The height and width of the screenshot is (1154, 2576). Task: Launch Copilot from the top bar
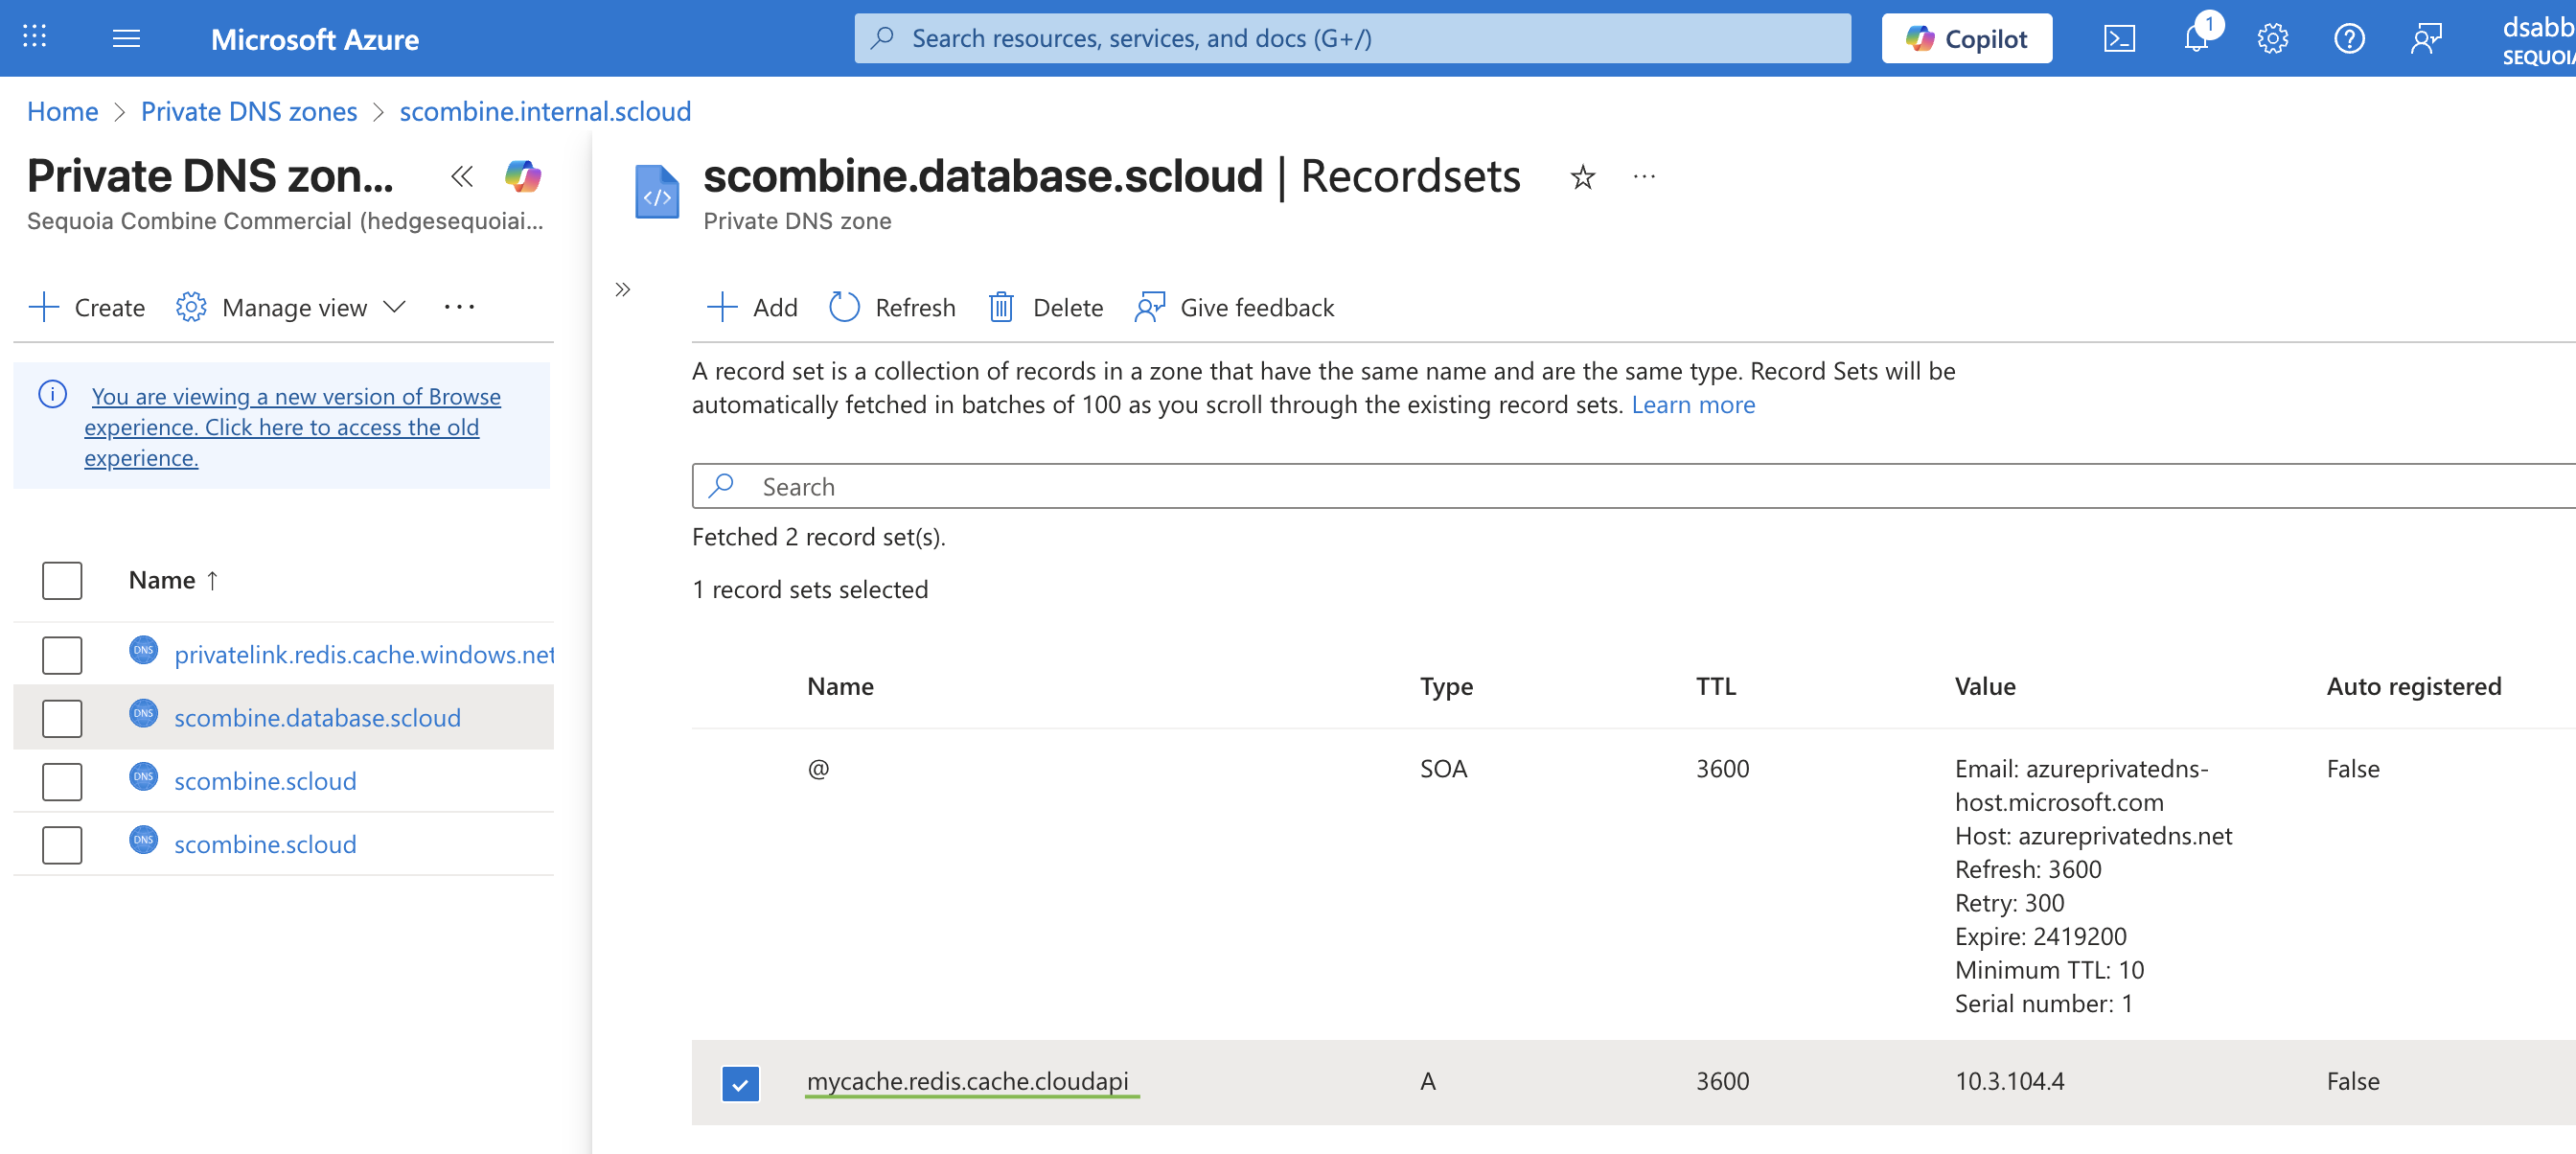click(1966, 38)
